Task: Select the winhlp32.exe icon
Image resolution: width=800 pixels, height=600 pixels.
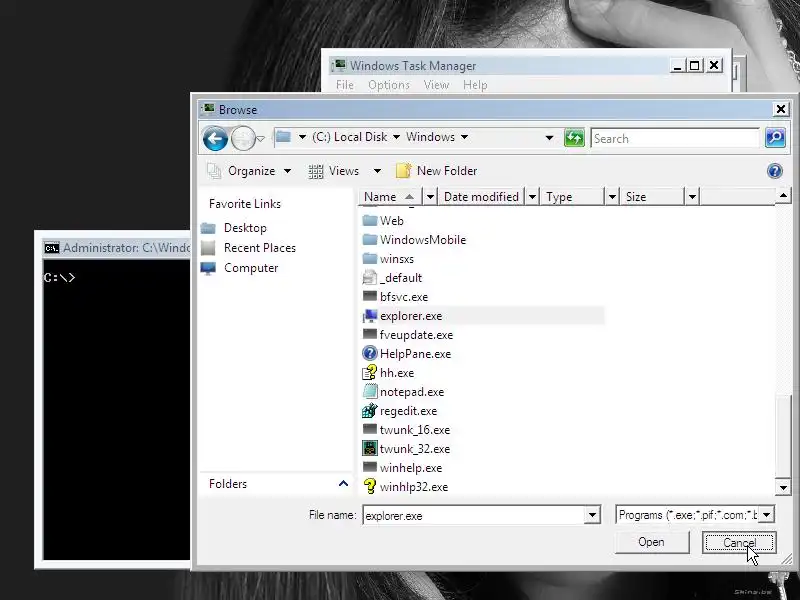Action: tap(370, 486)
